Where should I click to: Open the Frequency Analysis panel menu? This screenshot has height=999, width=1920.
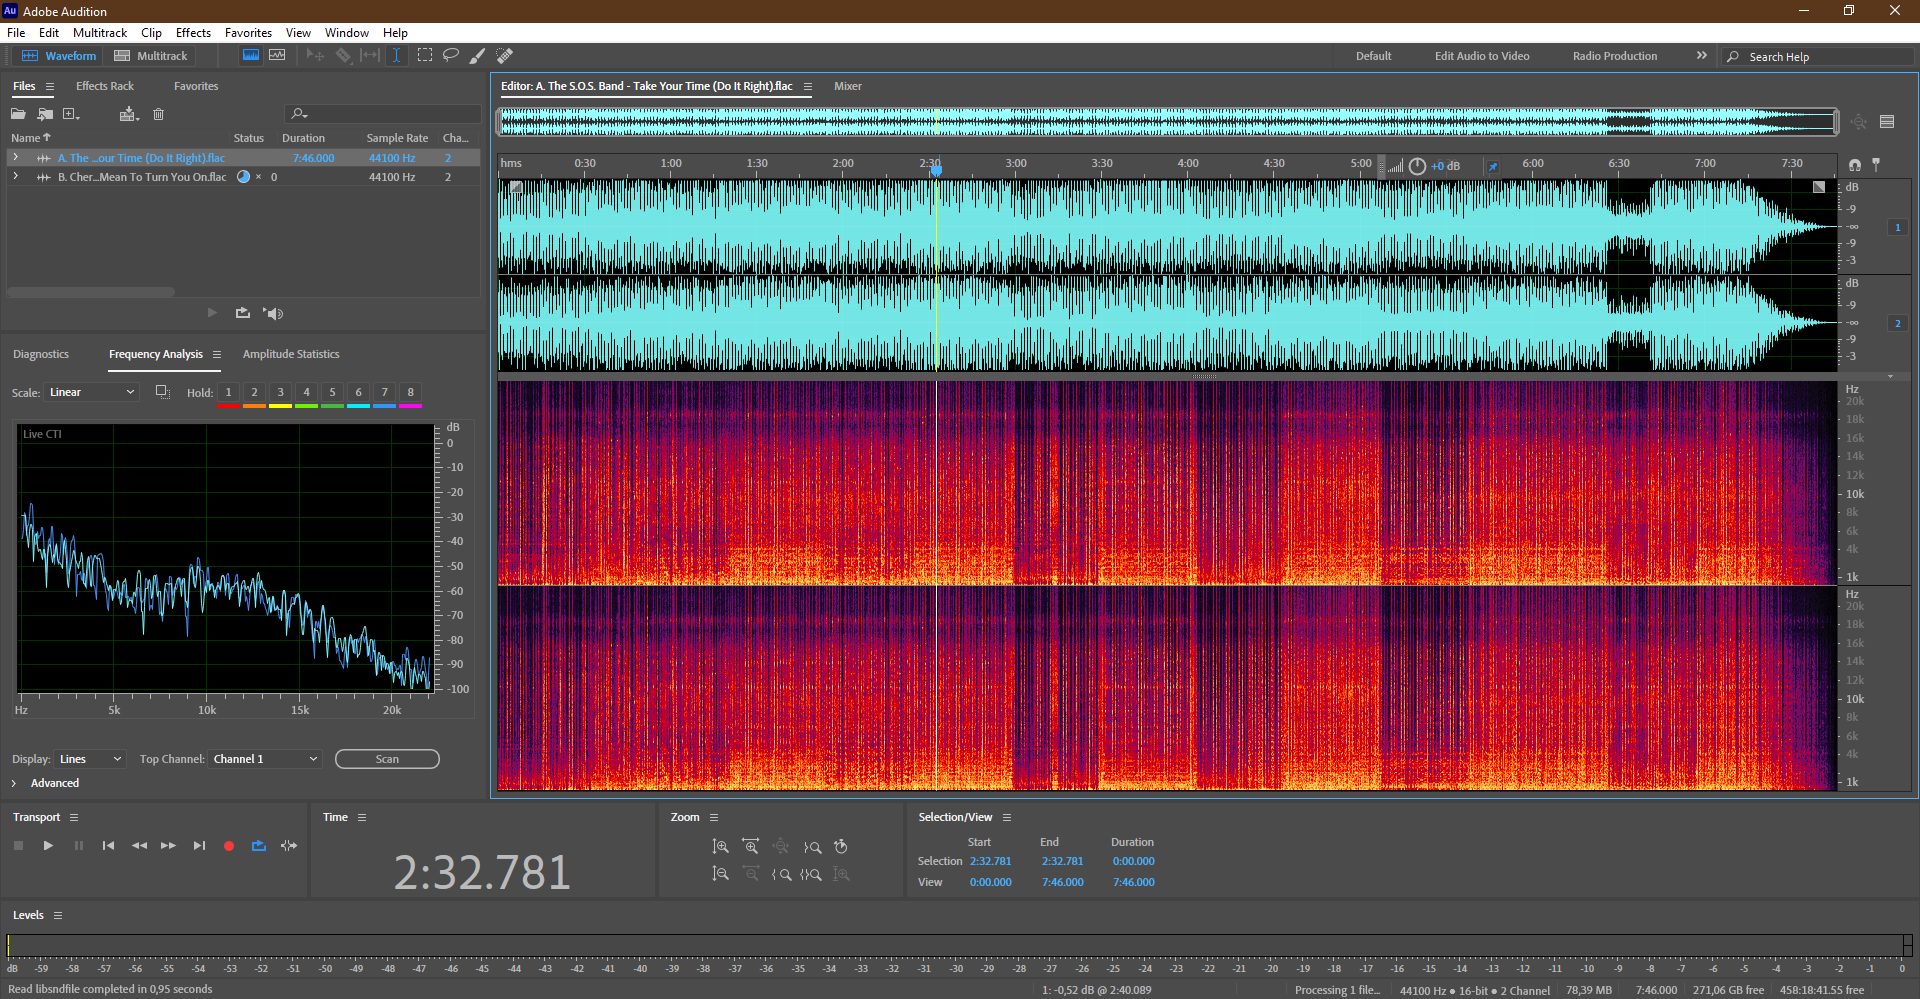[x=217, y=354]
